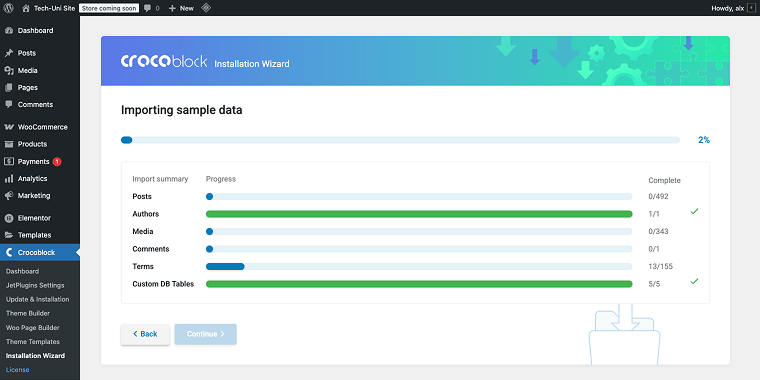Click the 0/492 posts count
The image size is (760, 380).
click(x=658, y=197)
